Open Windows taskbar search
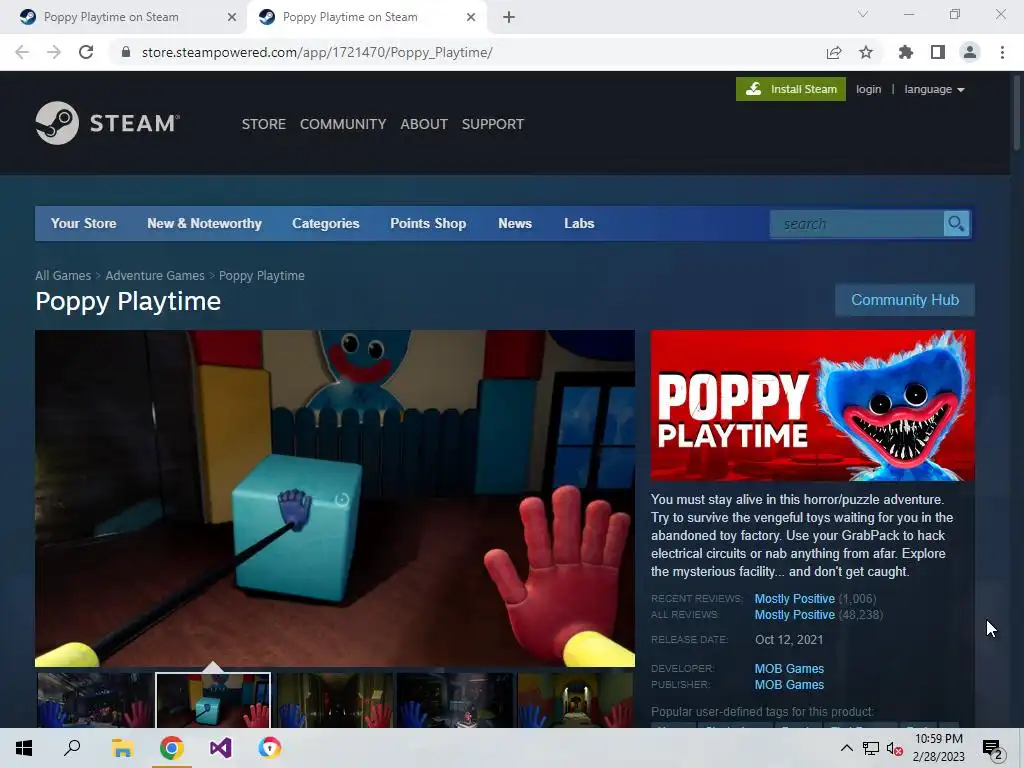 coord(72,748)
